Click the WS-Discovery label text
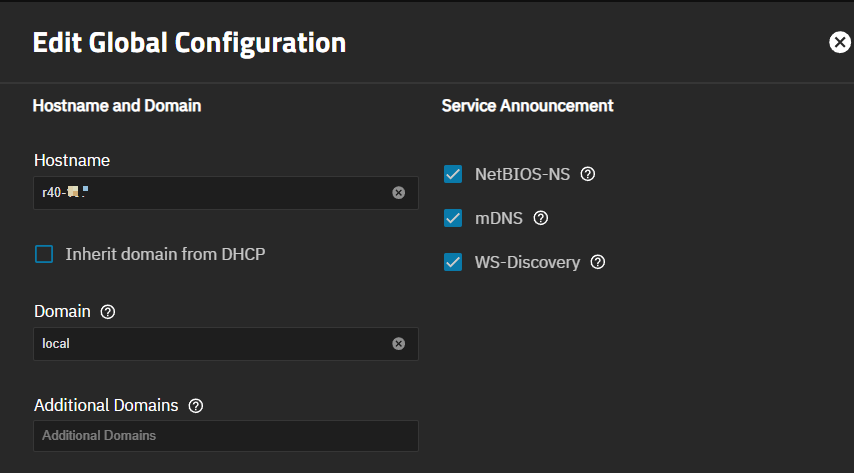Viewport: 854px width, 473px height. click(x=527, y=262)
